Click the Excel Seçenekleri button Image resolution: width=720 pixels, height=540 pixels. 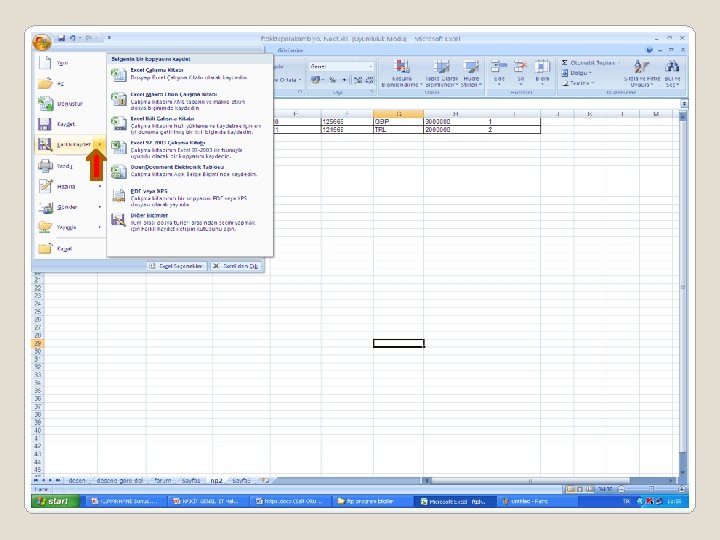(177, 266)
